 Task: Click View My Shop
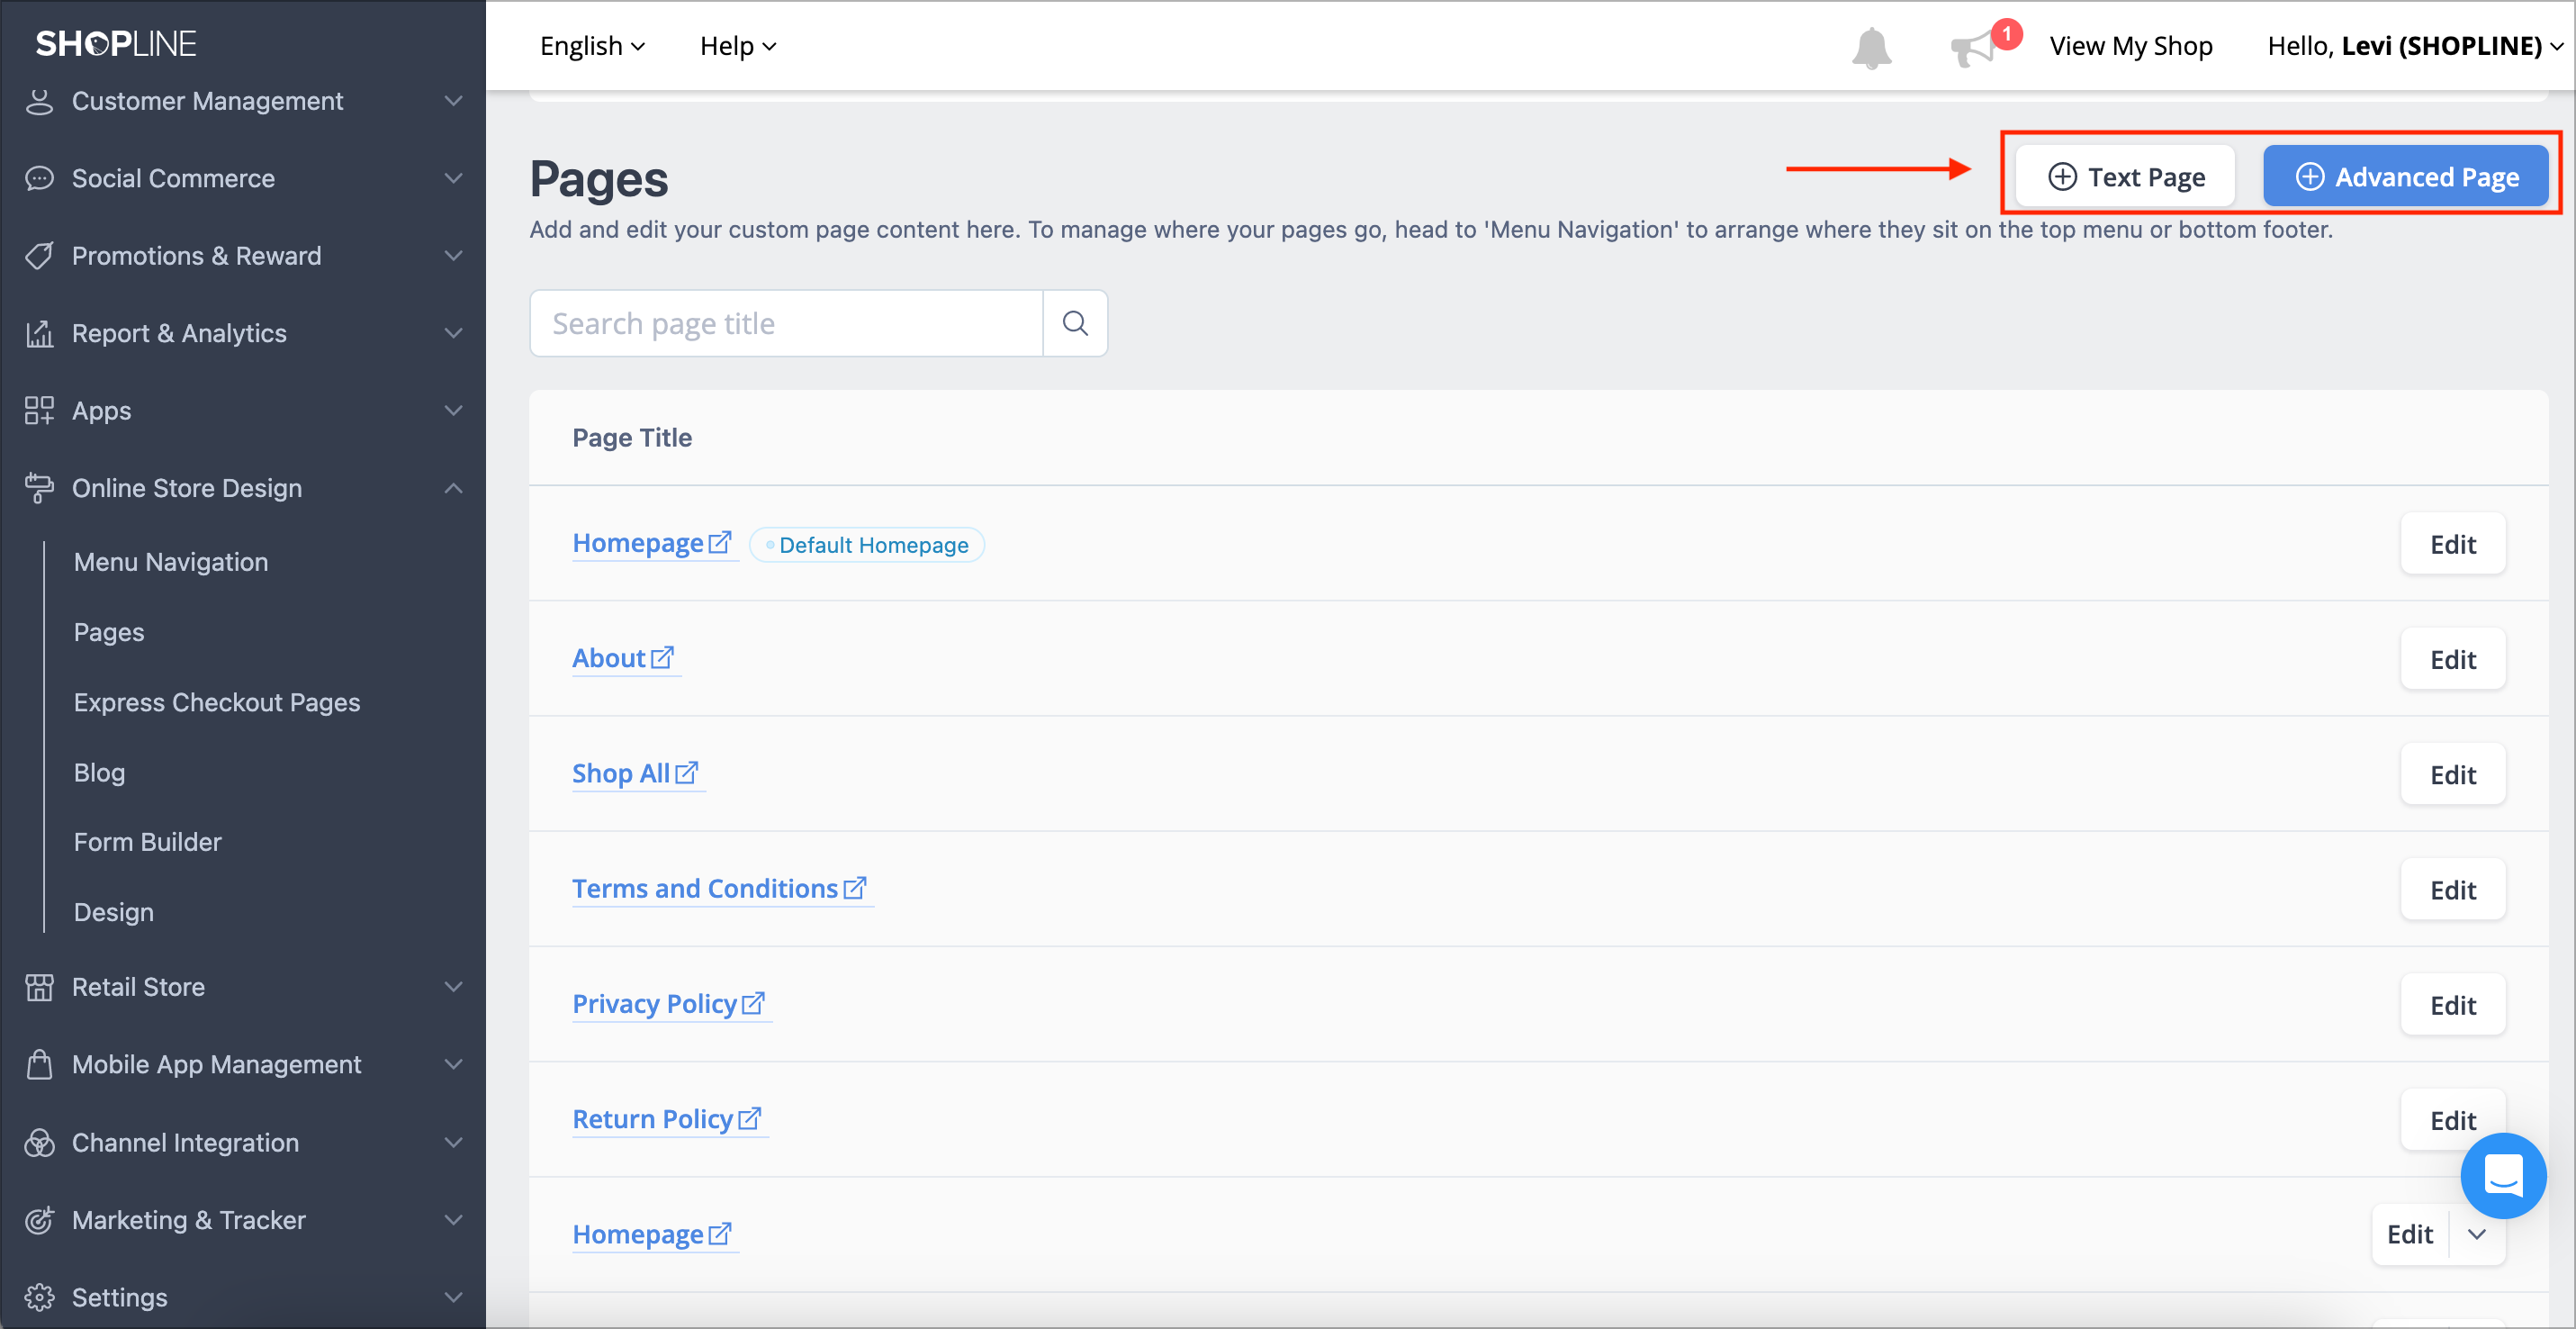click(2130, 46)
